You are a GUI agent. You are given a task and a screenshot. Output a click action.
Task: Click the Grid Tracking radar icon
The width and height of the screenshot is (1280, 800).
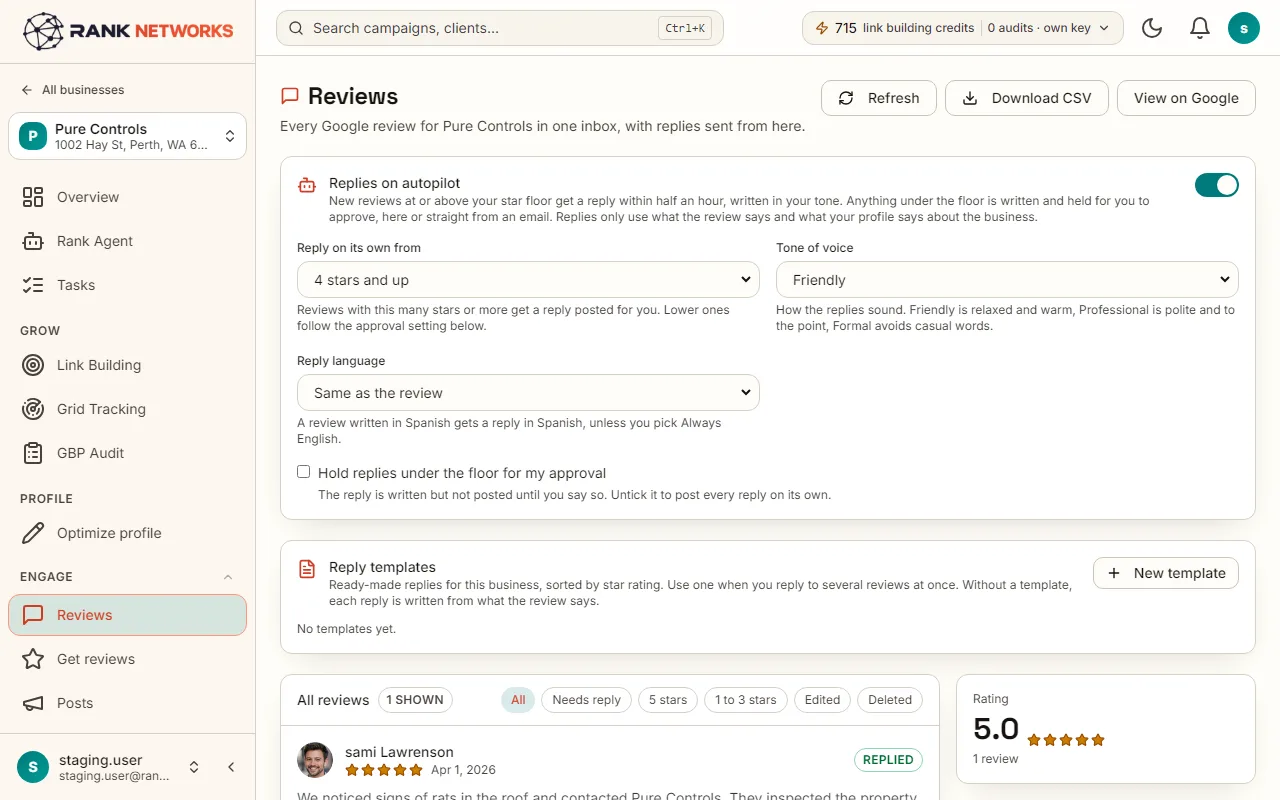(33, 409)
